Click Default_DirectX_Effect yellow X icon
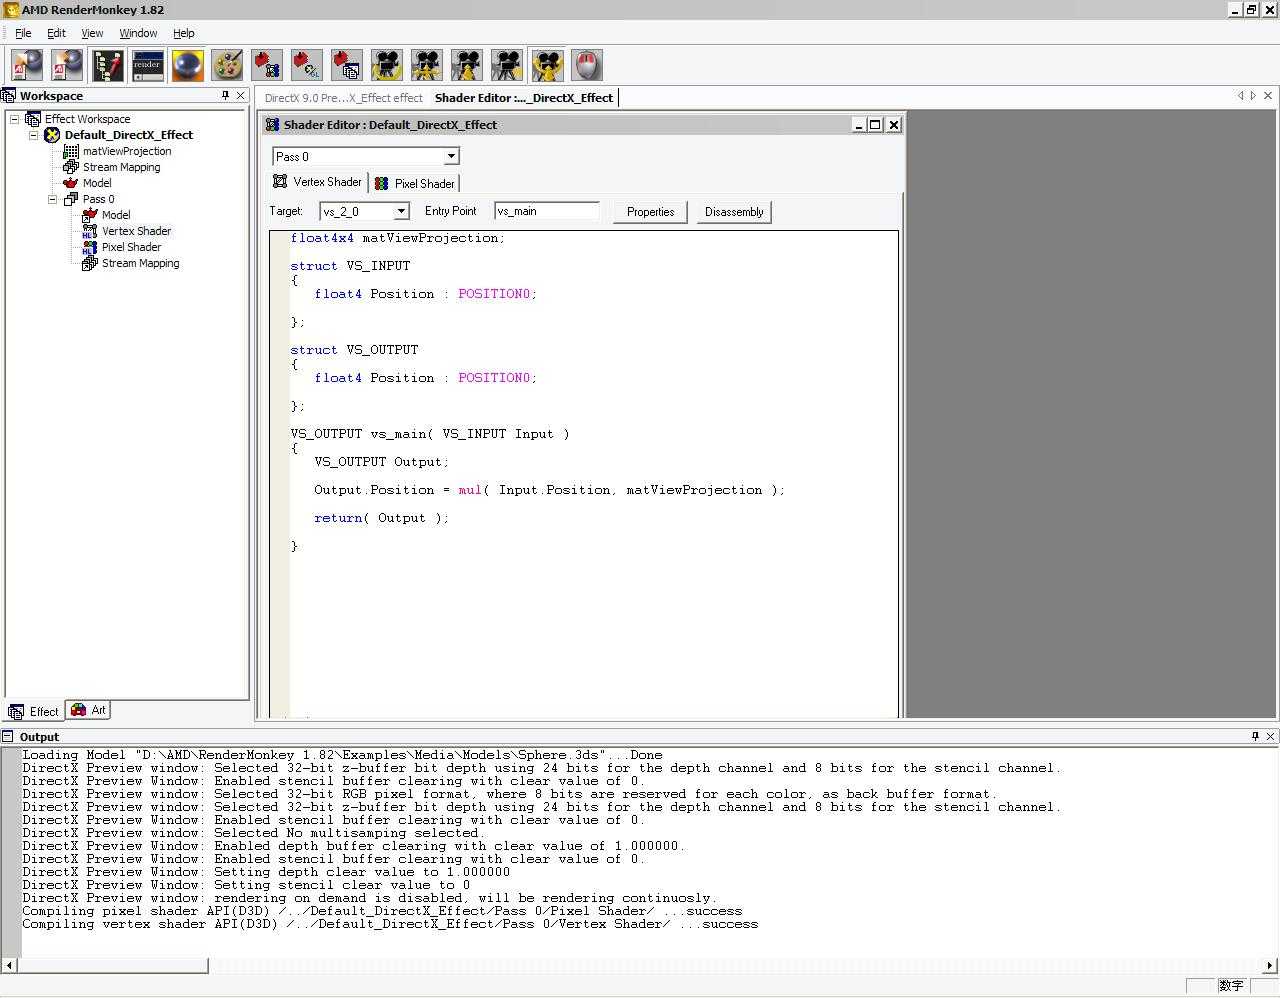This screenshot has height=998, width=1280. click(x=52, y=135)
